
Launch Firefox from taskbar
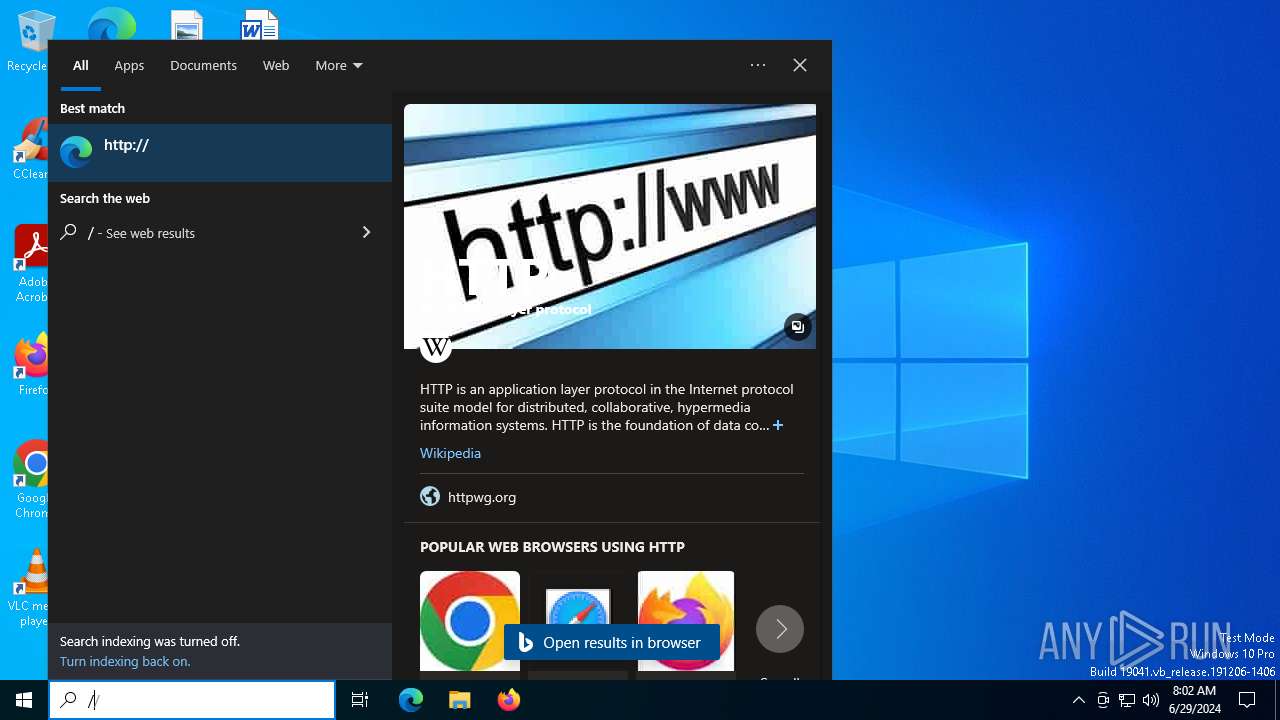[x=508, y=700]
